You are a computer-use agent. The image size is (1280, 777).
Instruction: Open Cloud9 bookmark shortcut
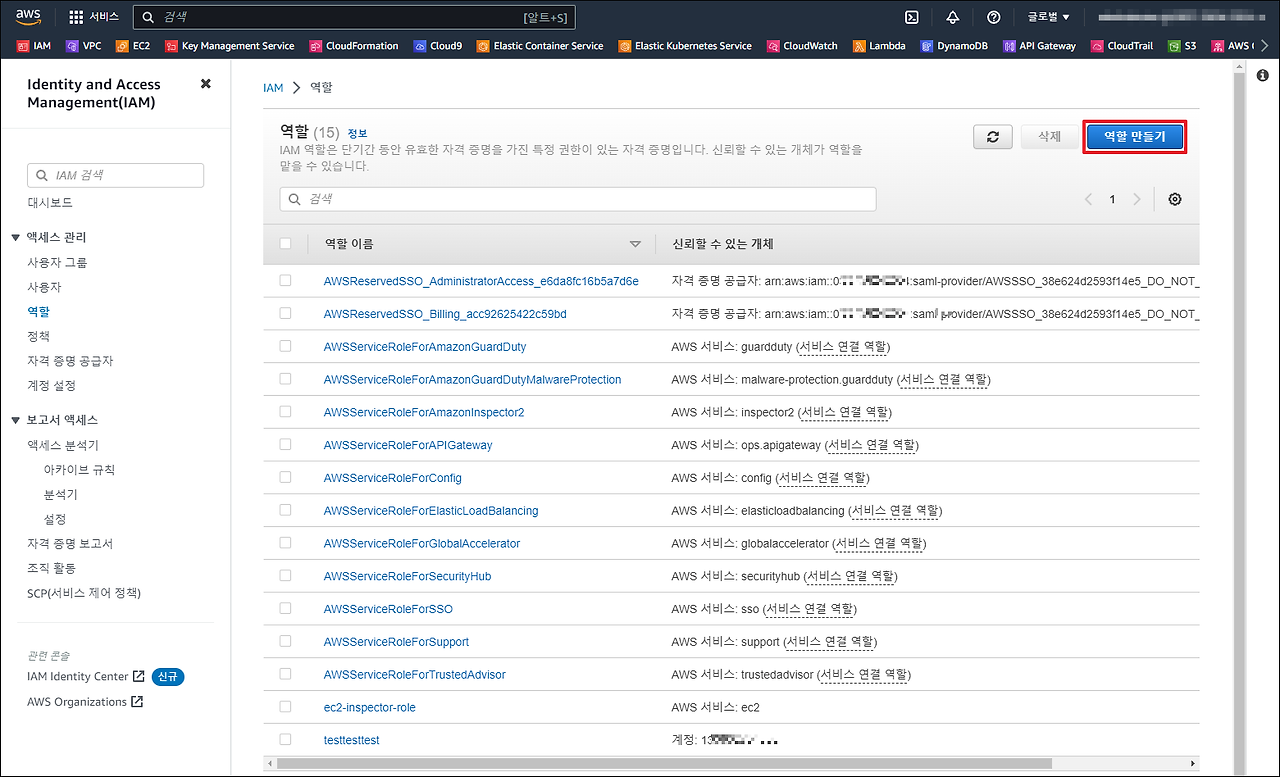[437, 46]
